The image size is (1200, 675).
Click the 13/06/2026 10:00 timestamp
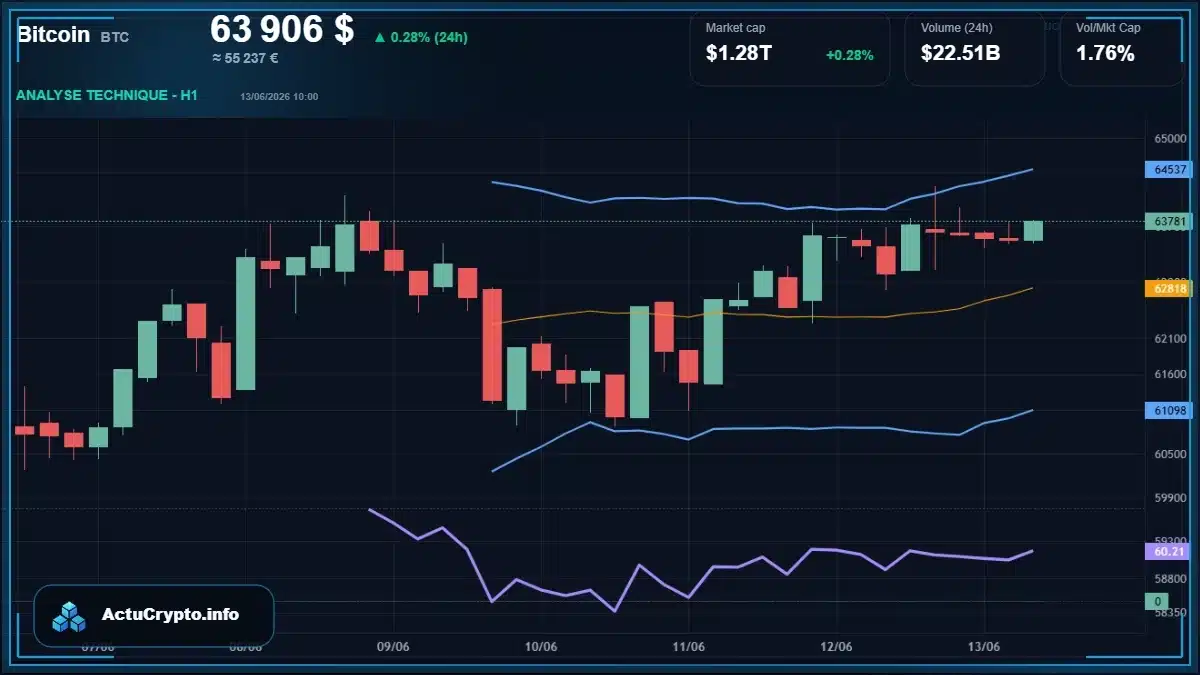point(279,97)
